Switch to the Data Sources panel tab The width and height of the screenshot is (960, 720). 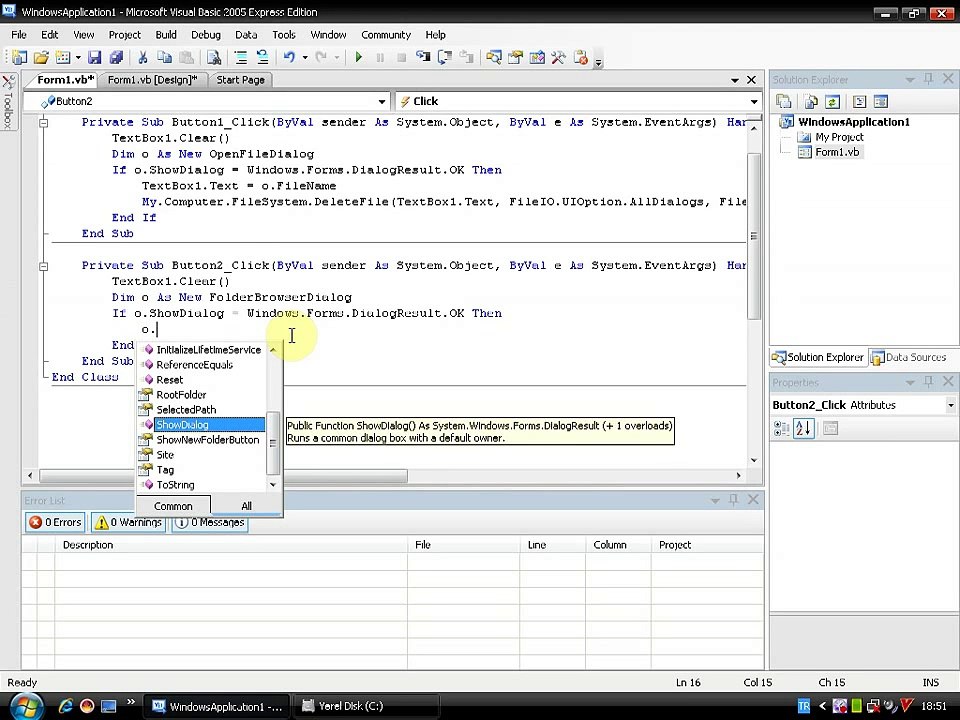coord(909,358)
